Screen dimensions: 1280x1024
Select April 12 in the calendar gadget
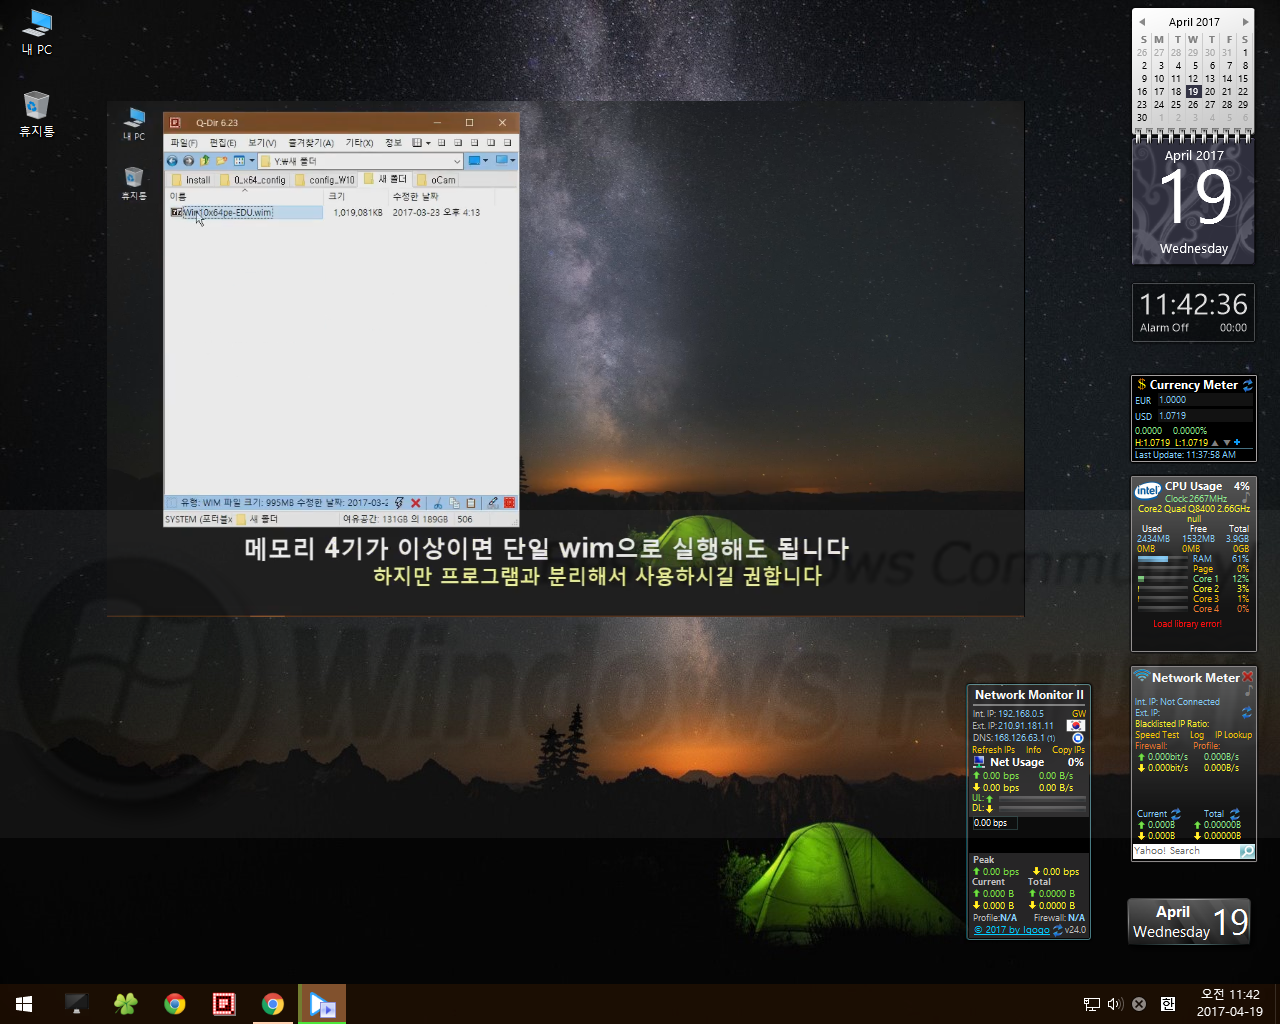point(1193,78)
